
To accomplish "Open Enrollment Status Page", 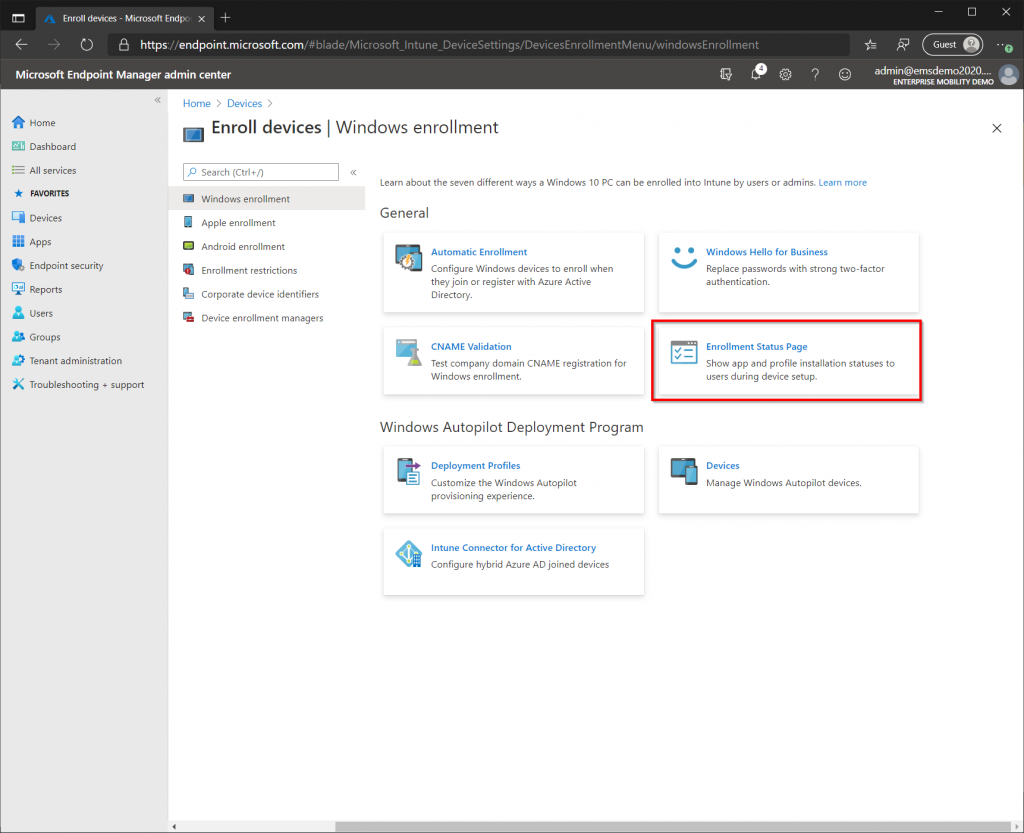I will [756, 347].
